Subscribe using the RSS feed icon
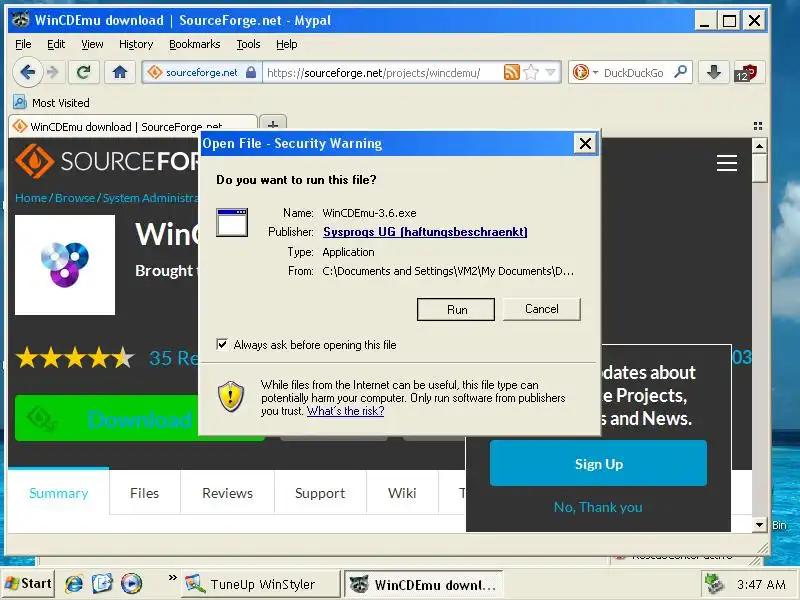This screenshot has height=600, width=800. tap(511, 72)
